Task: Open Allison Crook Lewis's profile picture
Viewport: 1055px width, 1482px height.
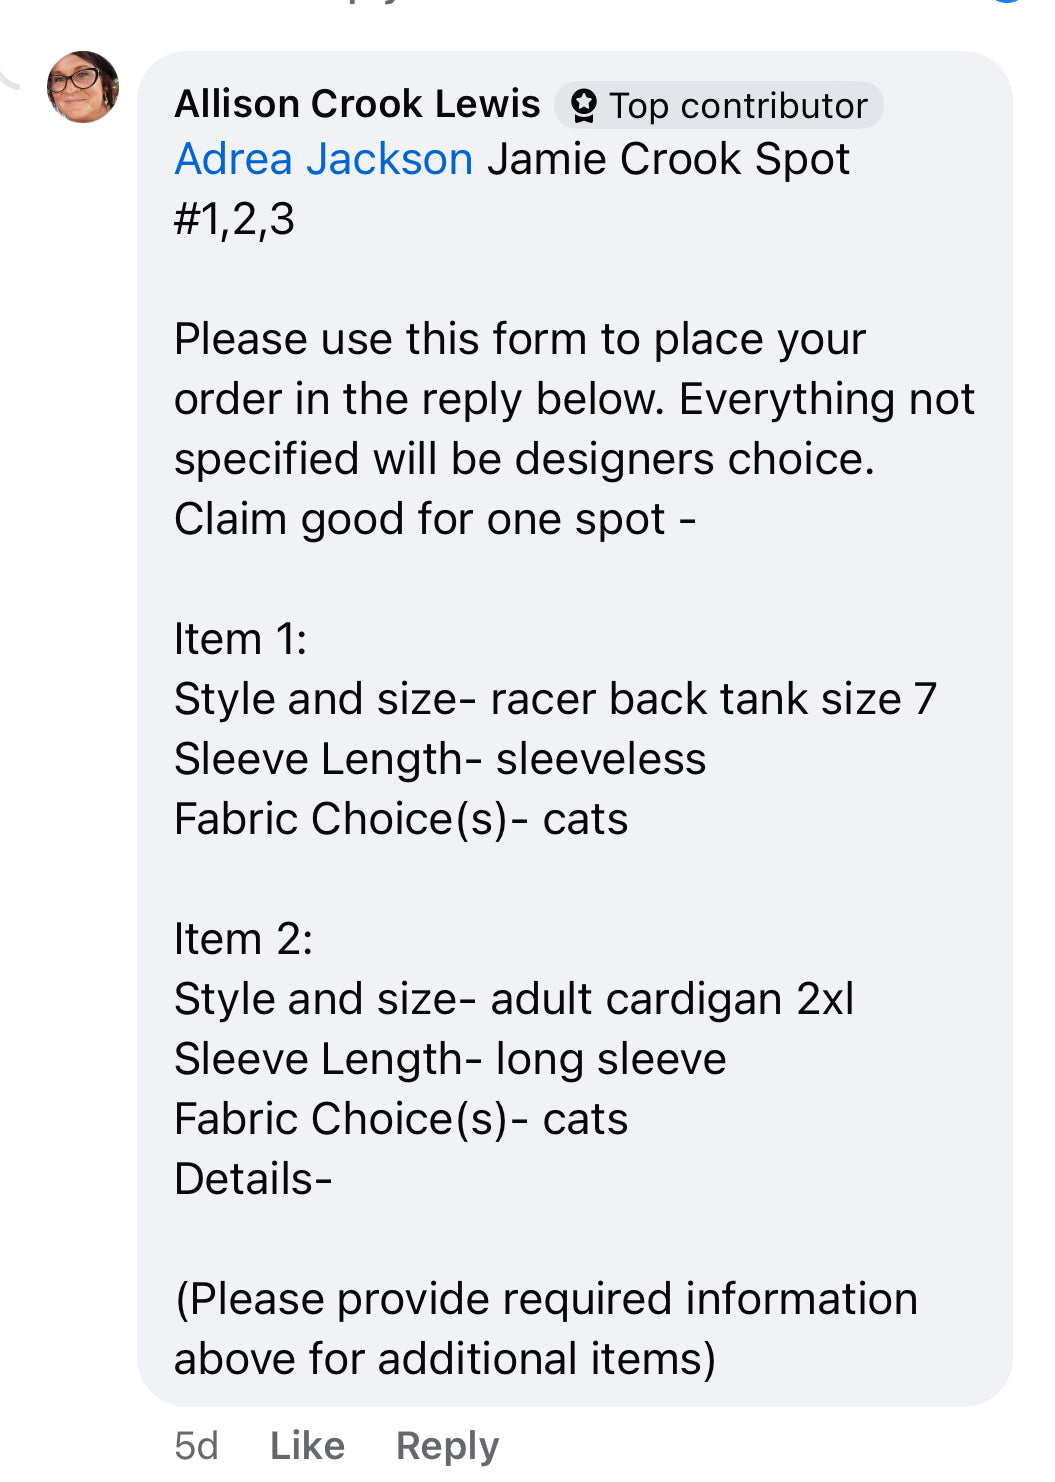Action: tap(83, 87)
